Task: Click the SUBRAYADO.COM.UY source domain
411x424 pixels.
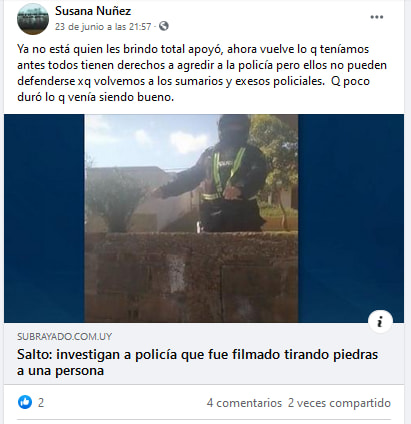Action: pos(64,336)
